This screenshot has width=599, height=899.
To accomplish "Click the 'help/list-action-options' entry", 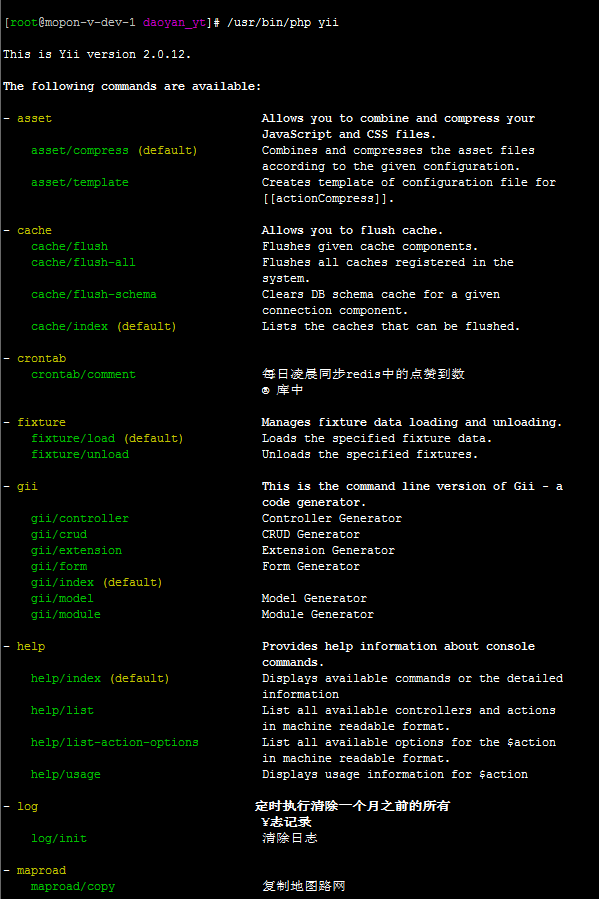I will pyautogui.click(x=115, y=742).
